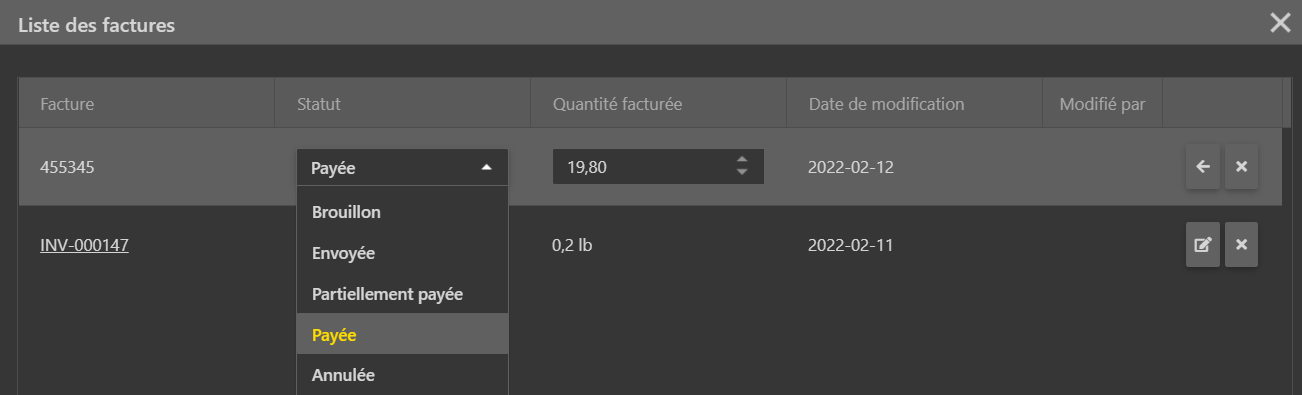
Task: Click the Quantité facturée column header
Action: [659, 103]
